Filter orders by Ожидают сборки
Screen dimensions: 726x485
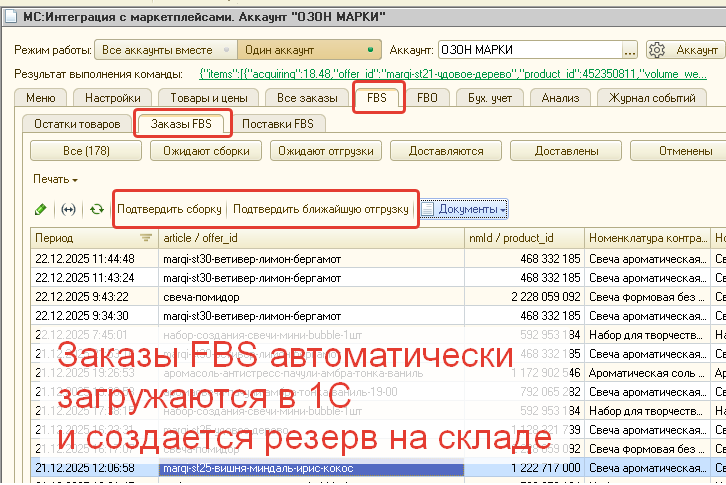click(206, 151)
